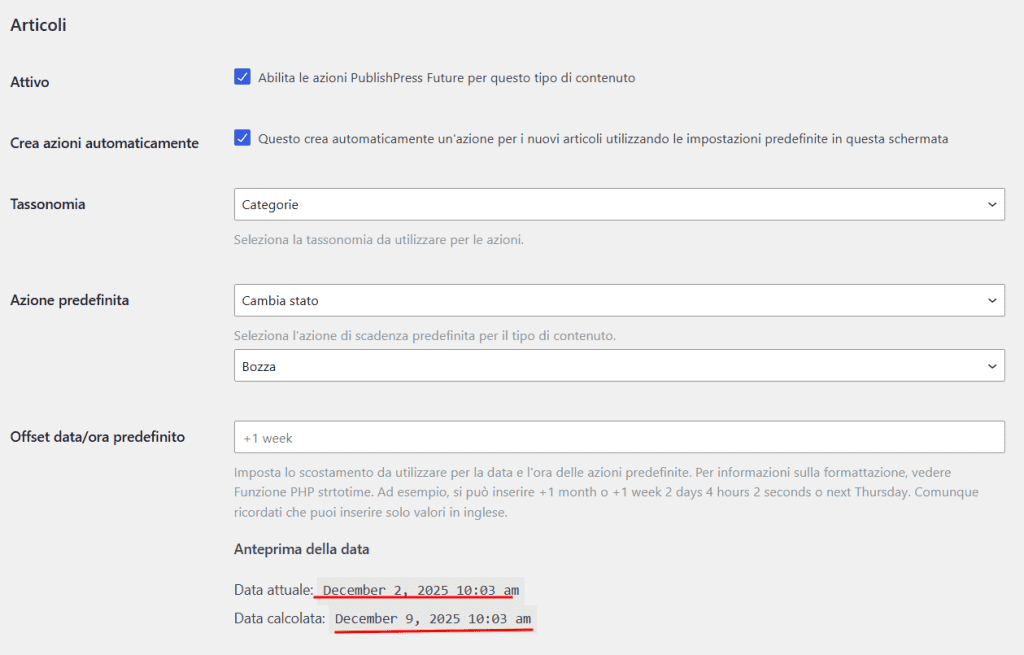Open the "Bozza" status dropdown
Viewport: 1024px width, 655px height.
618,365
